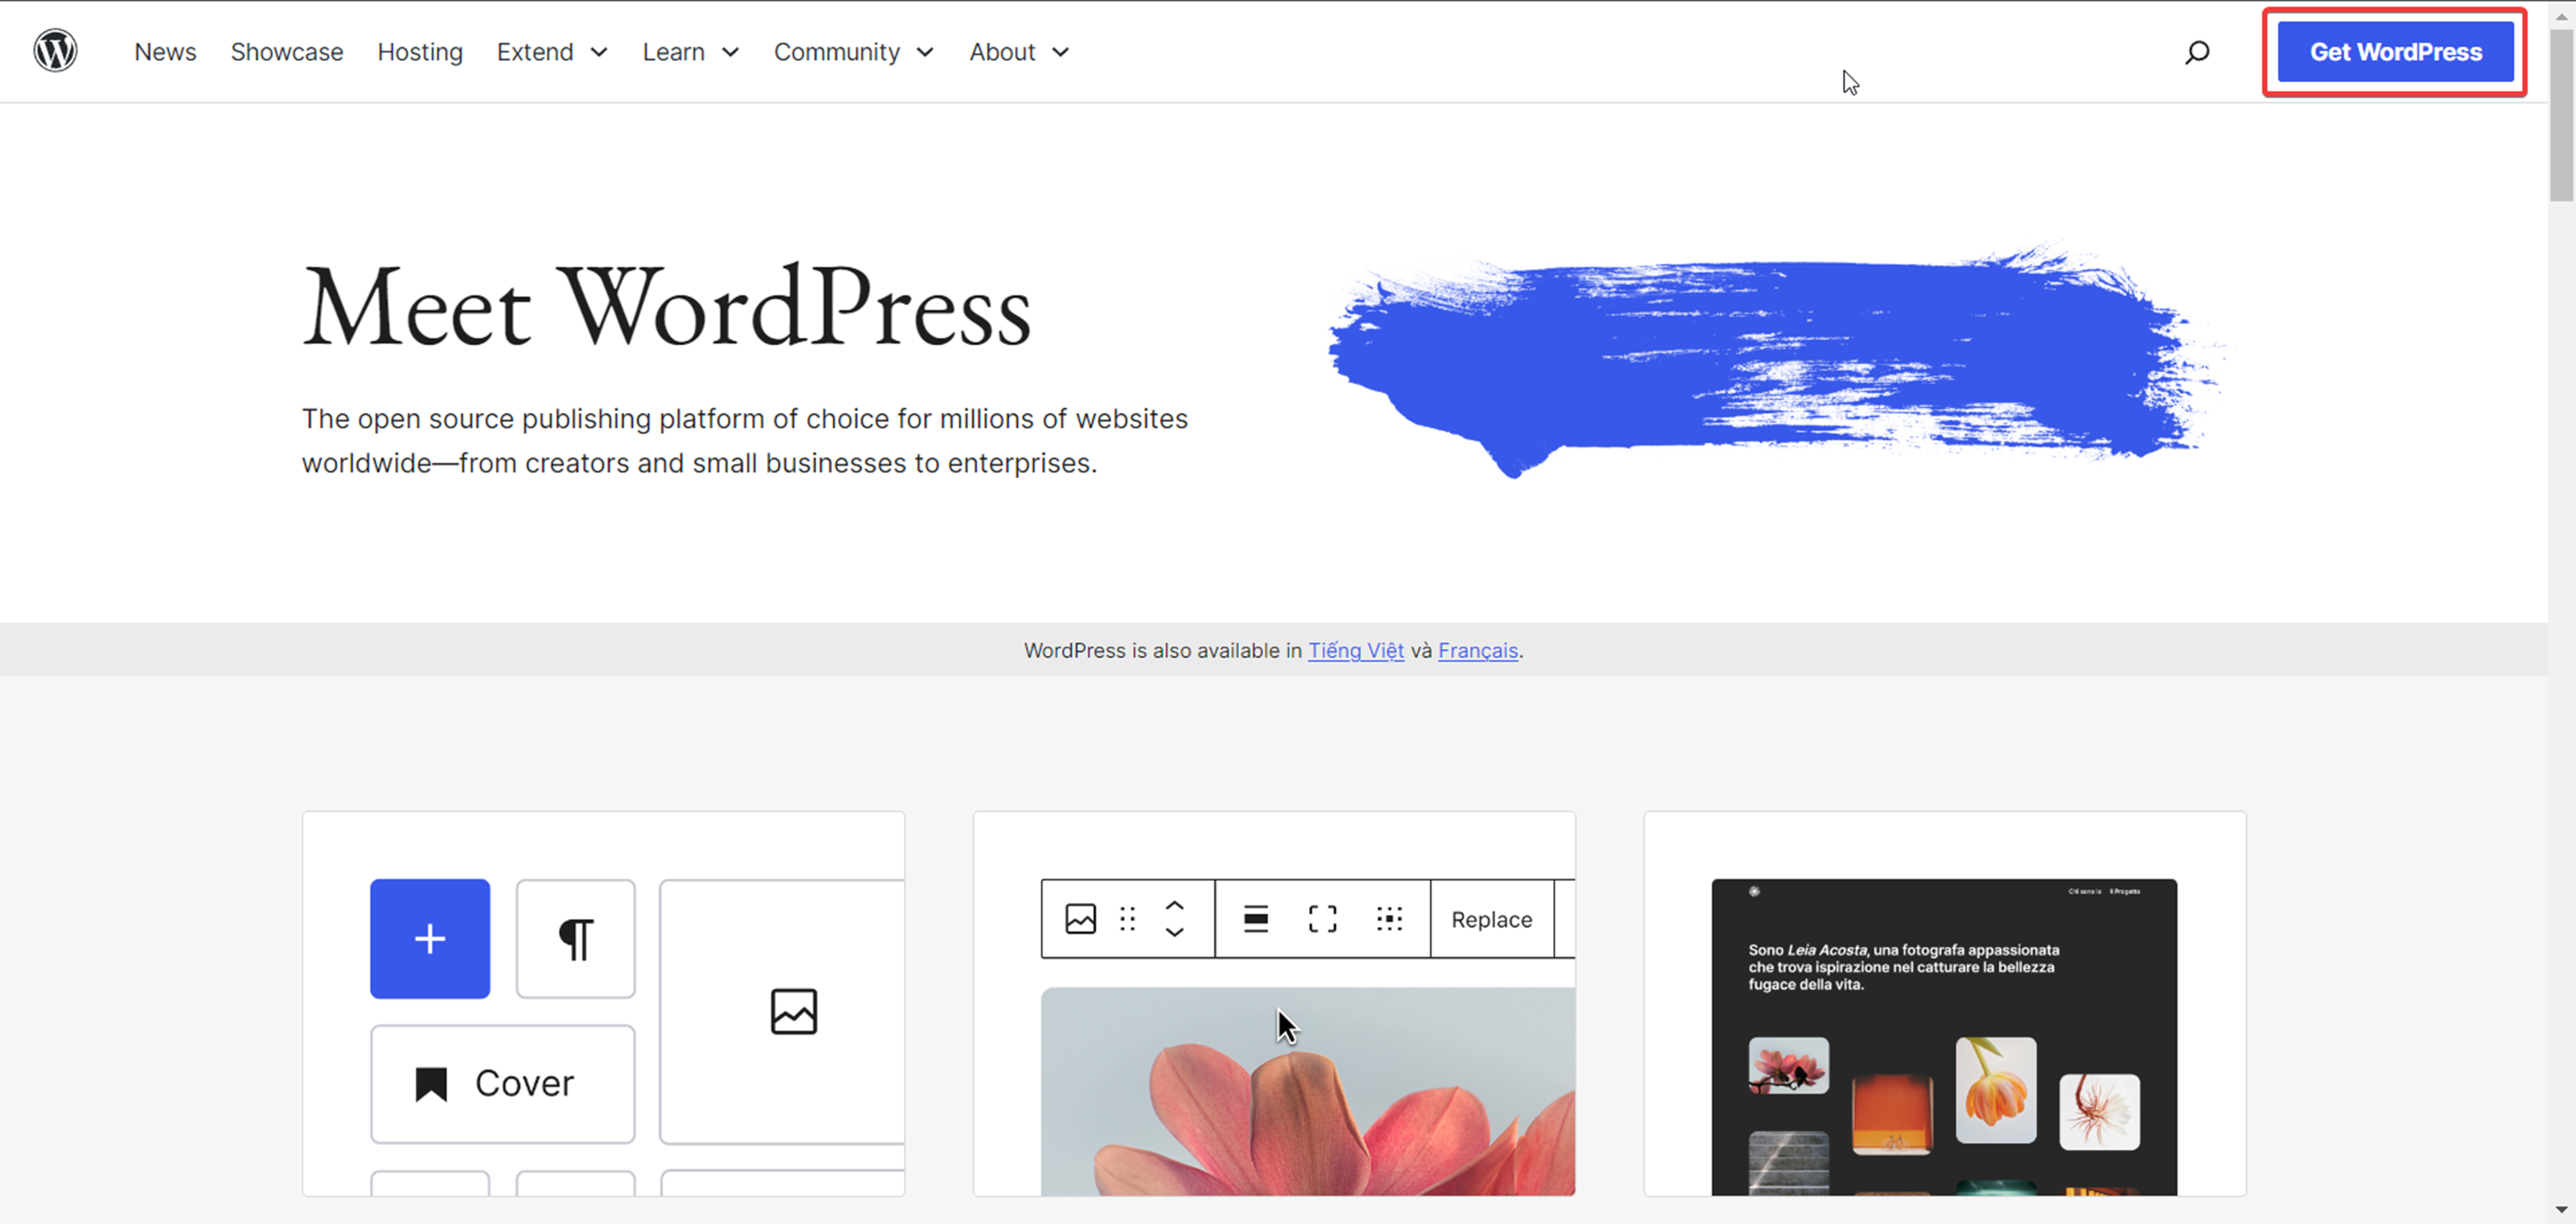
Task: Click the align icon in image toolbar
Action: point(1256,918)
